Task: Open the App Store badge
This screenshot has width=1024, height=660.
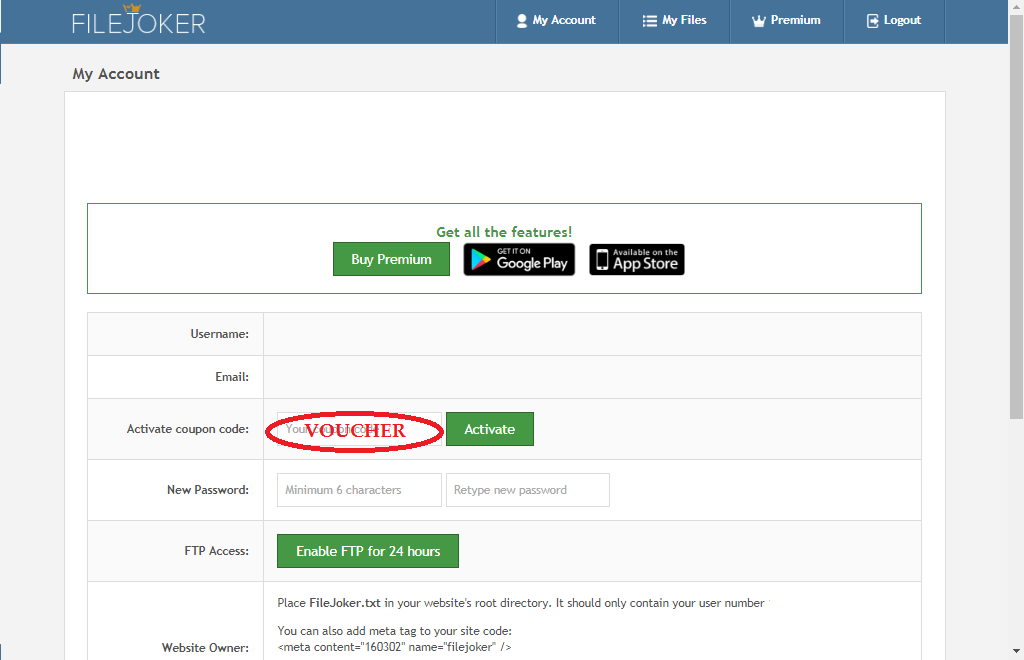Action: tap(636, 260)
